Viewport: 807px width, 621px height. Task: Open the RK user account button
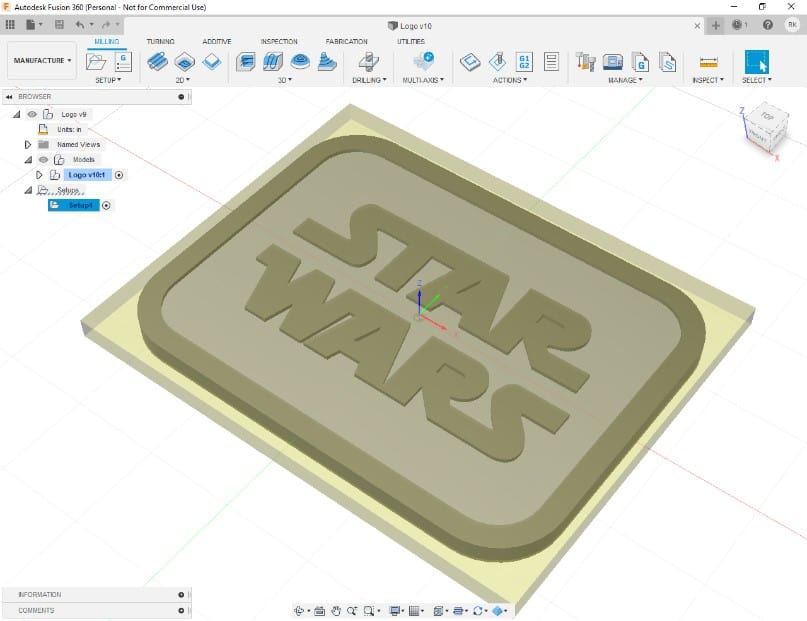(x=792, y=25)
